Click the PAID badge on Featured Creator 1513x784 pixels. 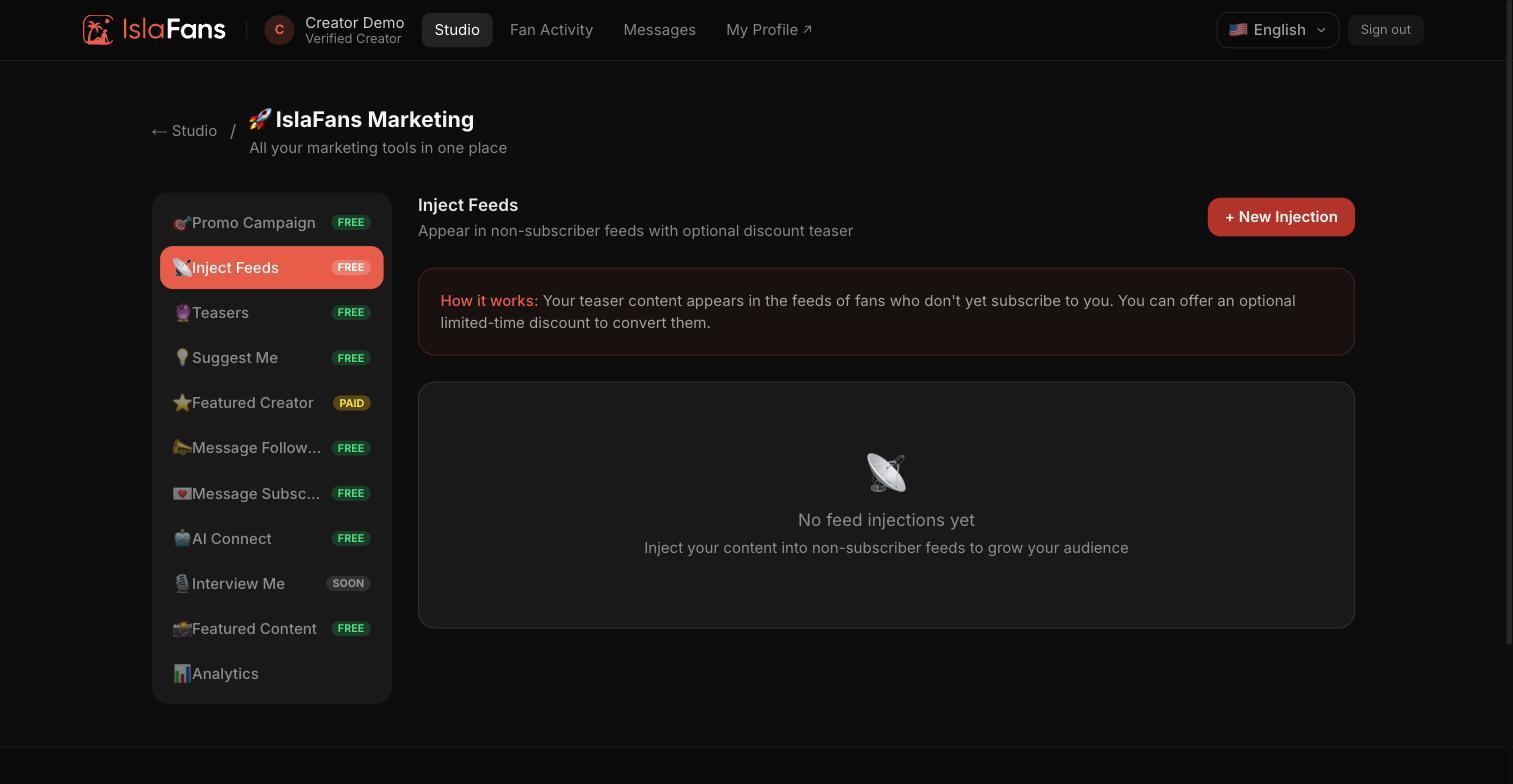(x=351, y=403)
